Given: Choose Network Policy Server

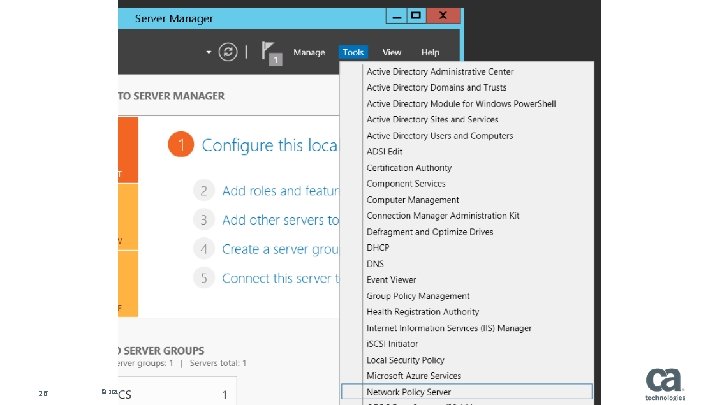Looking at the screenshot, I should click(x=467, y=392).
